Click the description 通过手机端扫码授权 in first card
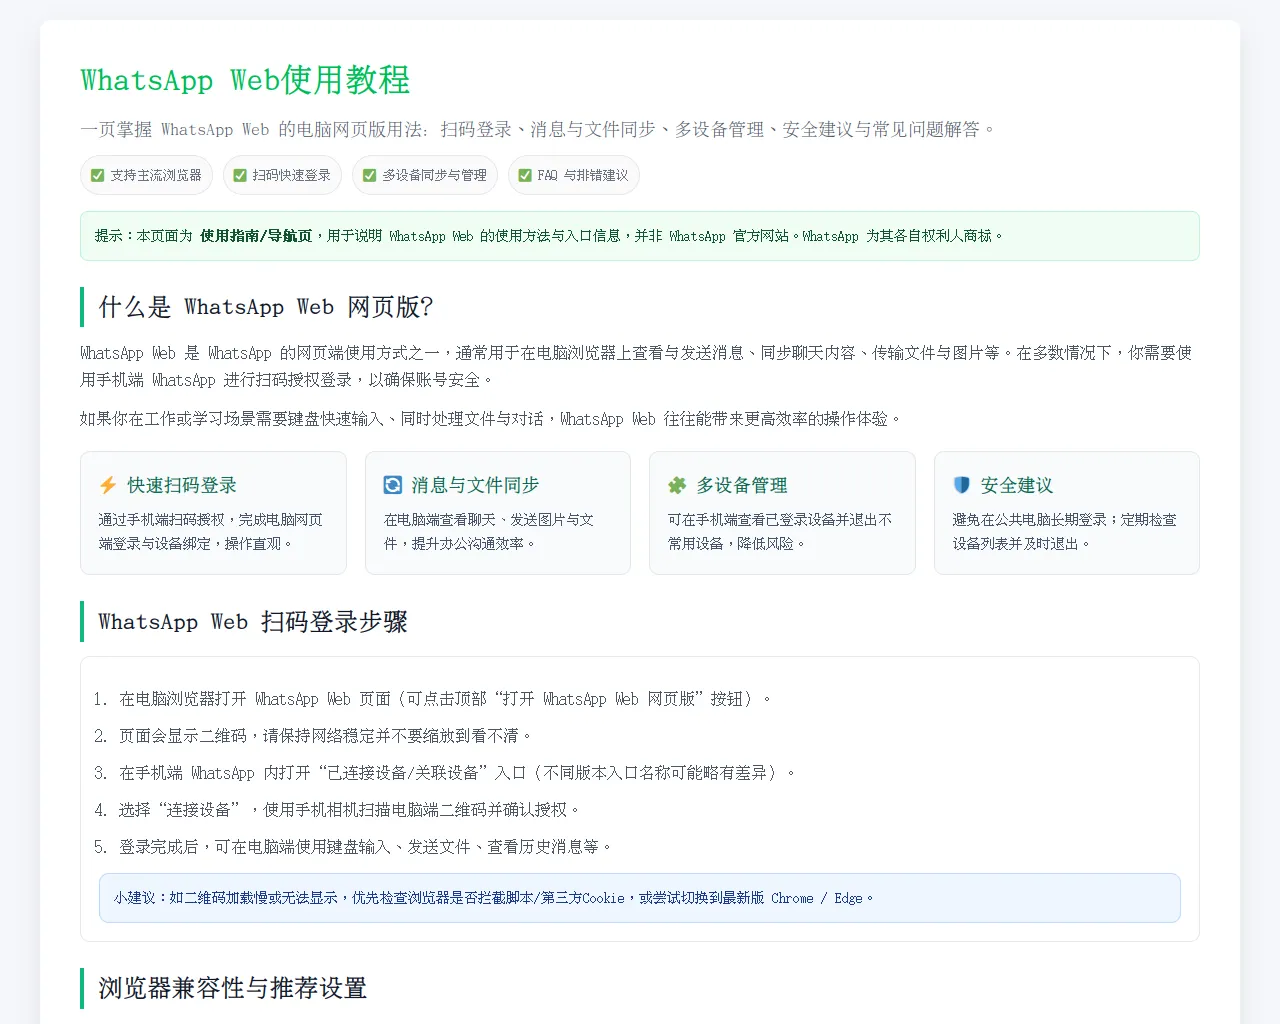Viewport: 1280px width, 1024px height. [x=211, y=532]
